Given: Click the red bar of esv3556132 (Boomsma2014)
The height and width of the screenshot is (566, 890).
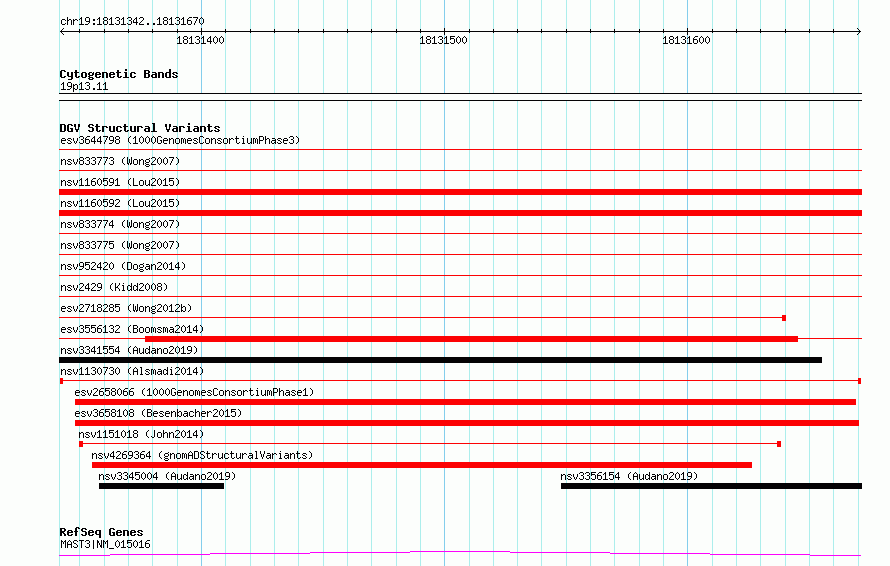Looking at the screenshot, I should pyautogui.click(x=471, y=339).
